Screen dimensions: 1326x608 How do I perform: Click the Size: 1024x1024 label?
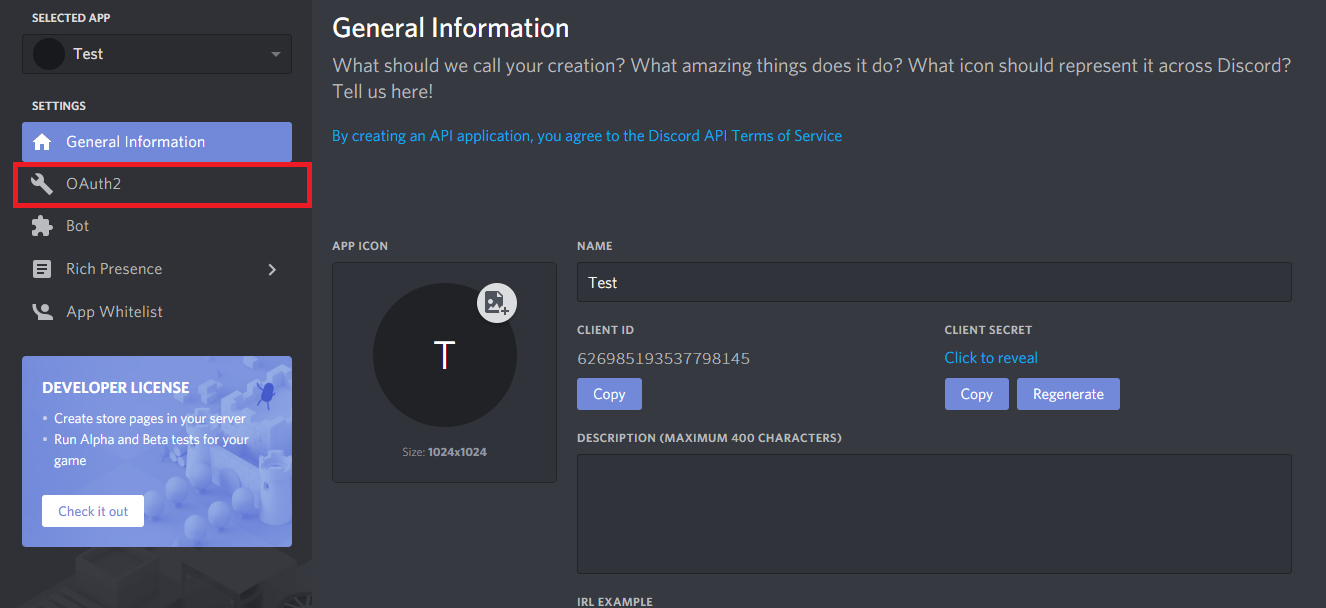444,452
